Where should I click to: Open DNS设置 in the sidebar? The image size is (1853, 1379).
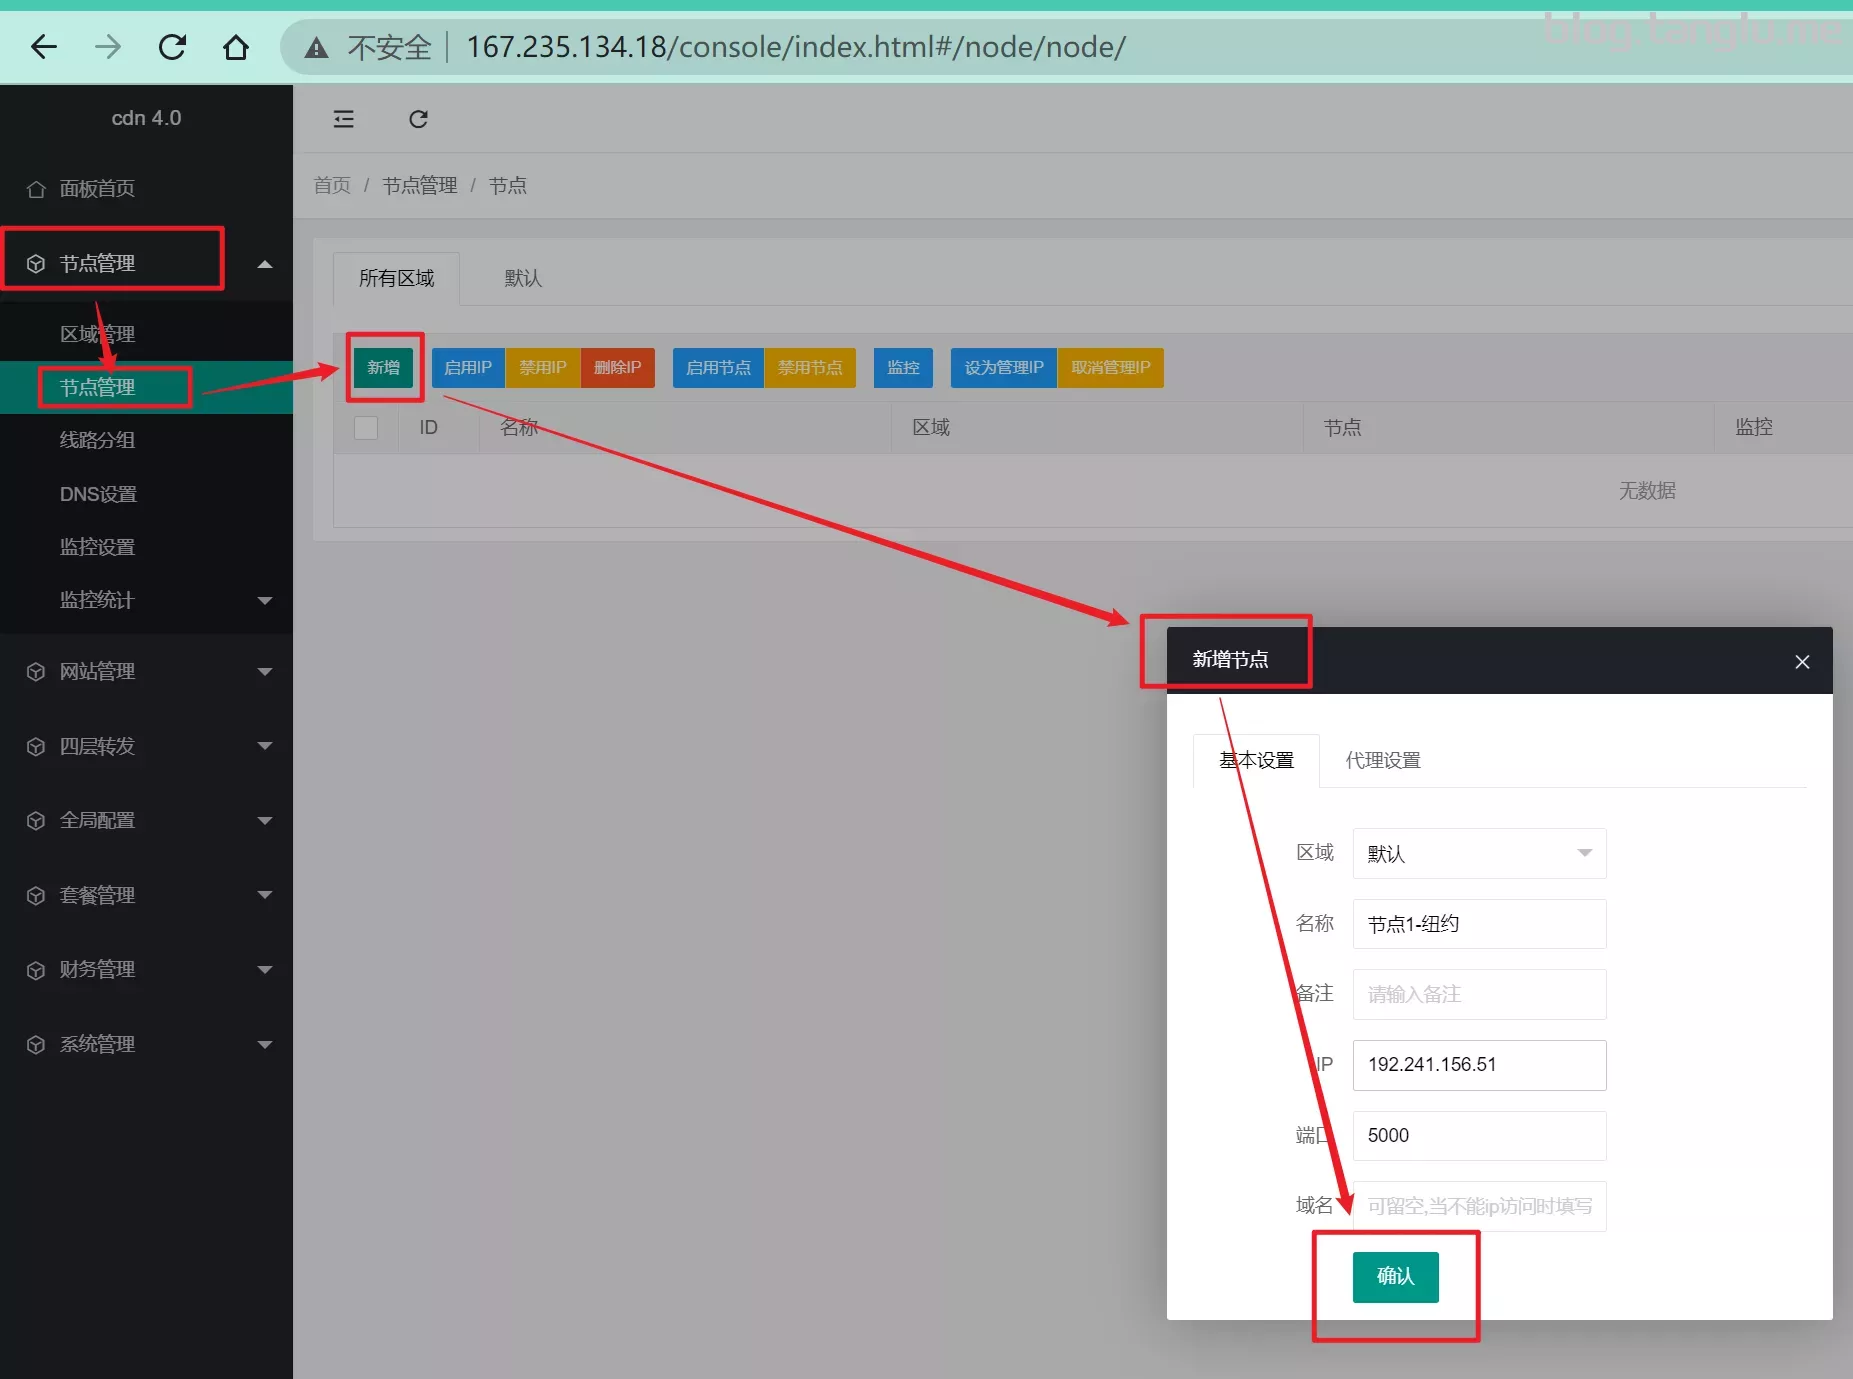tap(98, 494)
